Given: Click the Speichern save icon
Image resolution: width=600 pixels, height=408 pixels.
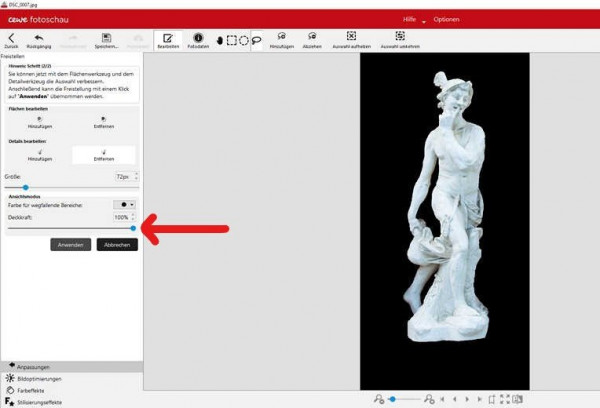Looking at the screenshot, I should (x=106, y=38).
